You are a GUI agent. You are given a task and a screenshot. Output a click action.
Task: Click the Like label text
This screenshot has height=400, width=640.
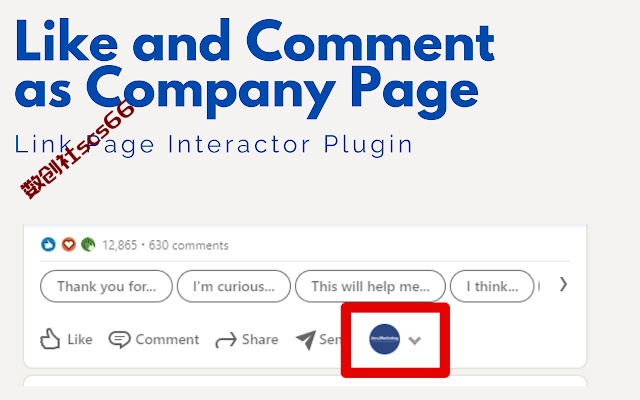(80, 339)
